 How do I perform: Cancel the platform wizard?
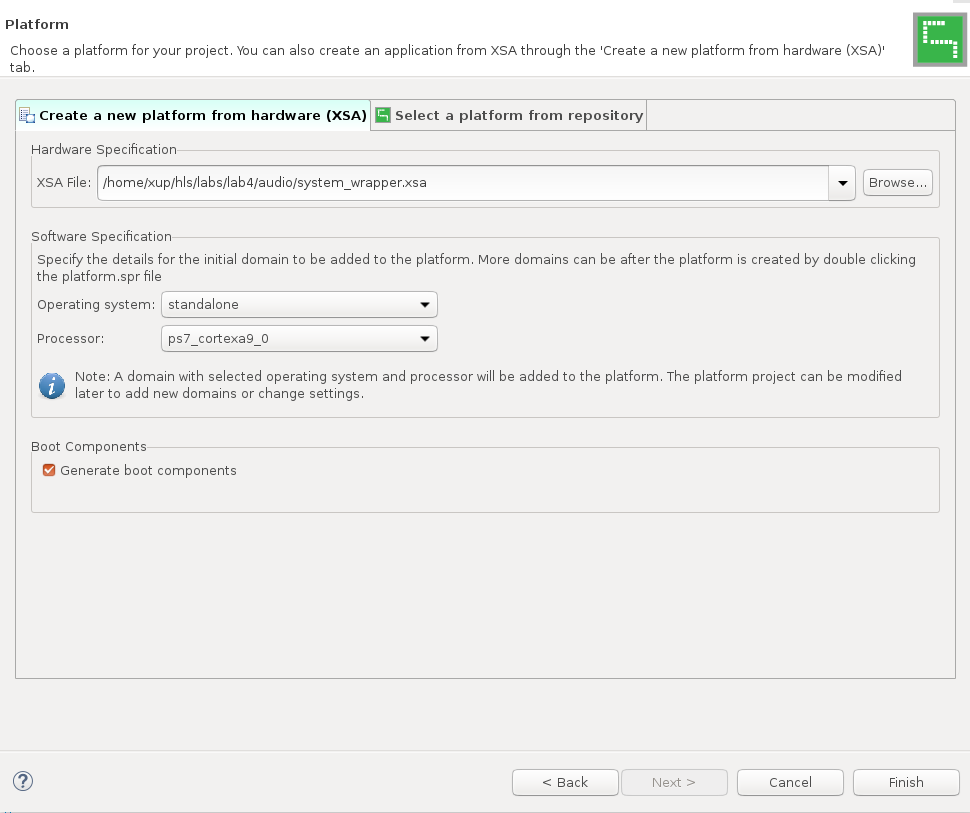(790, 782)
